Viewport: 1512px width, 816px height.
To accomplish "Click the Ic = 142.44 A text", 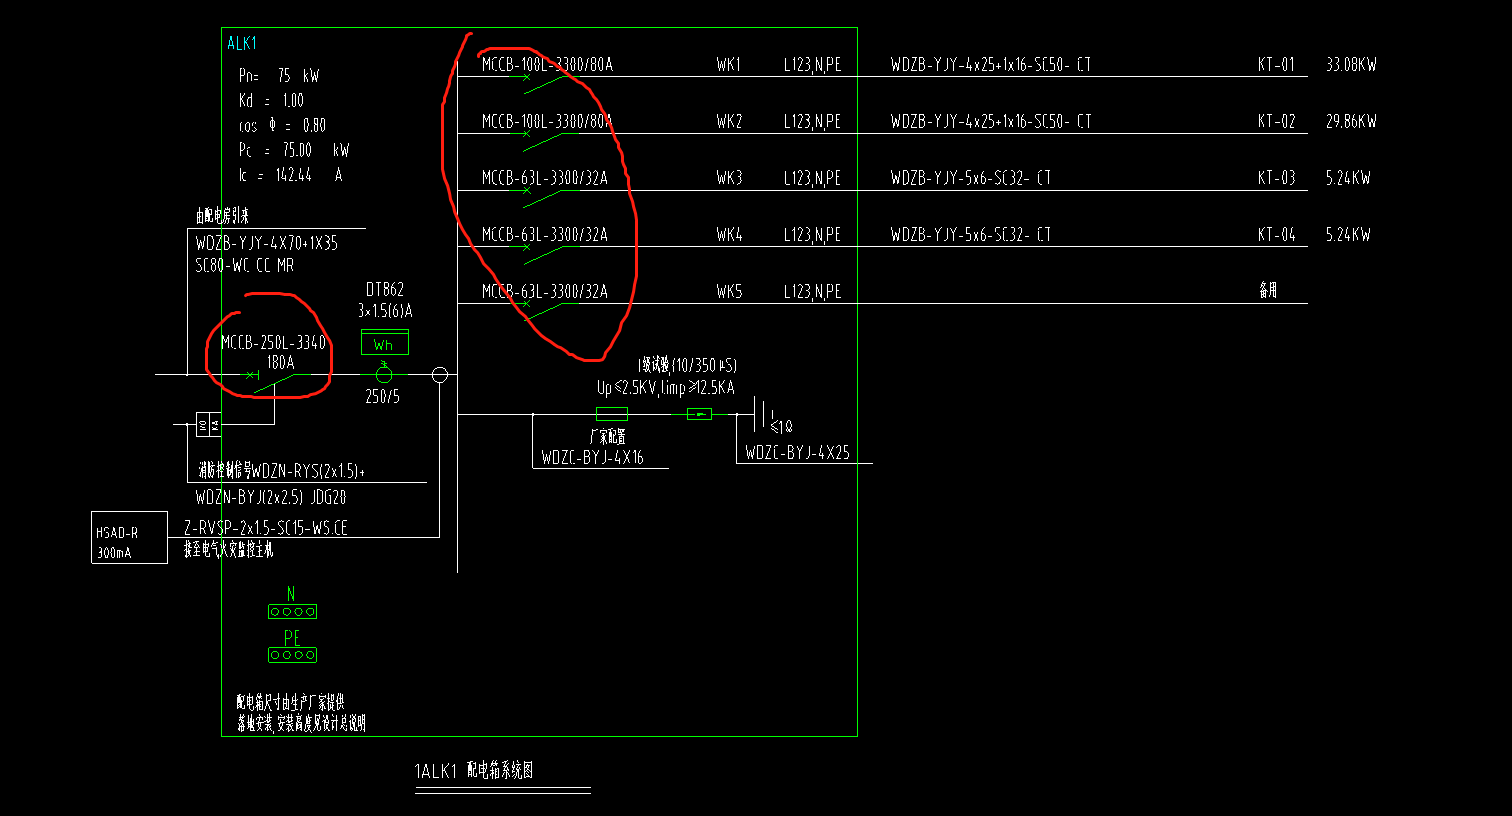I will coord(290,175).
